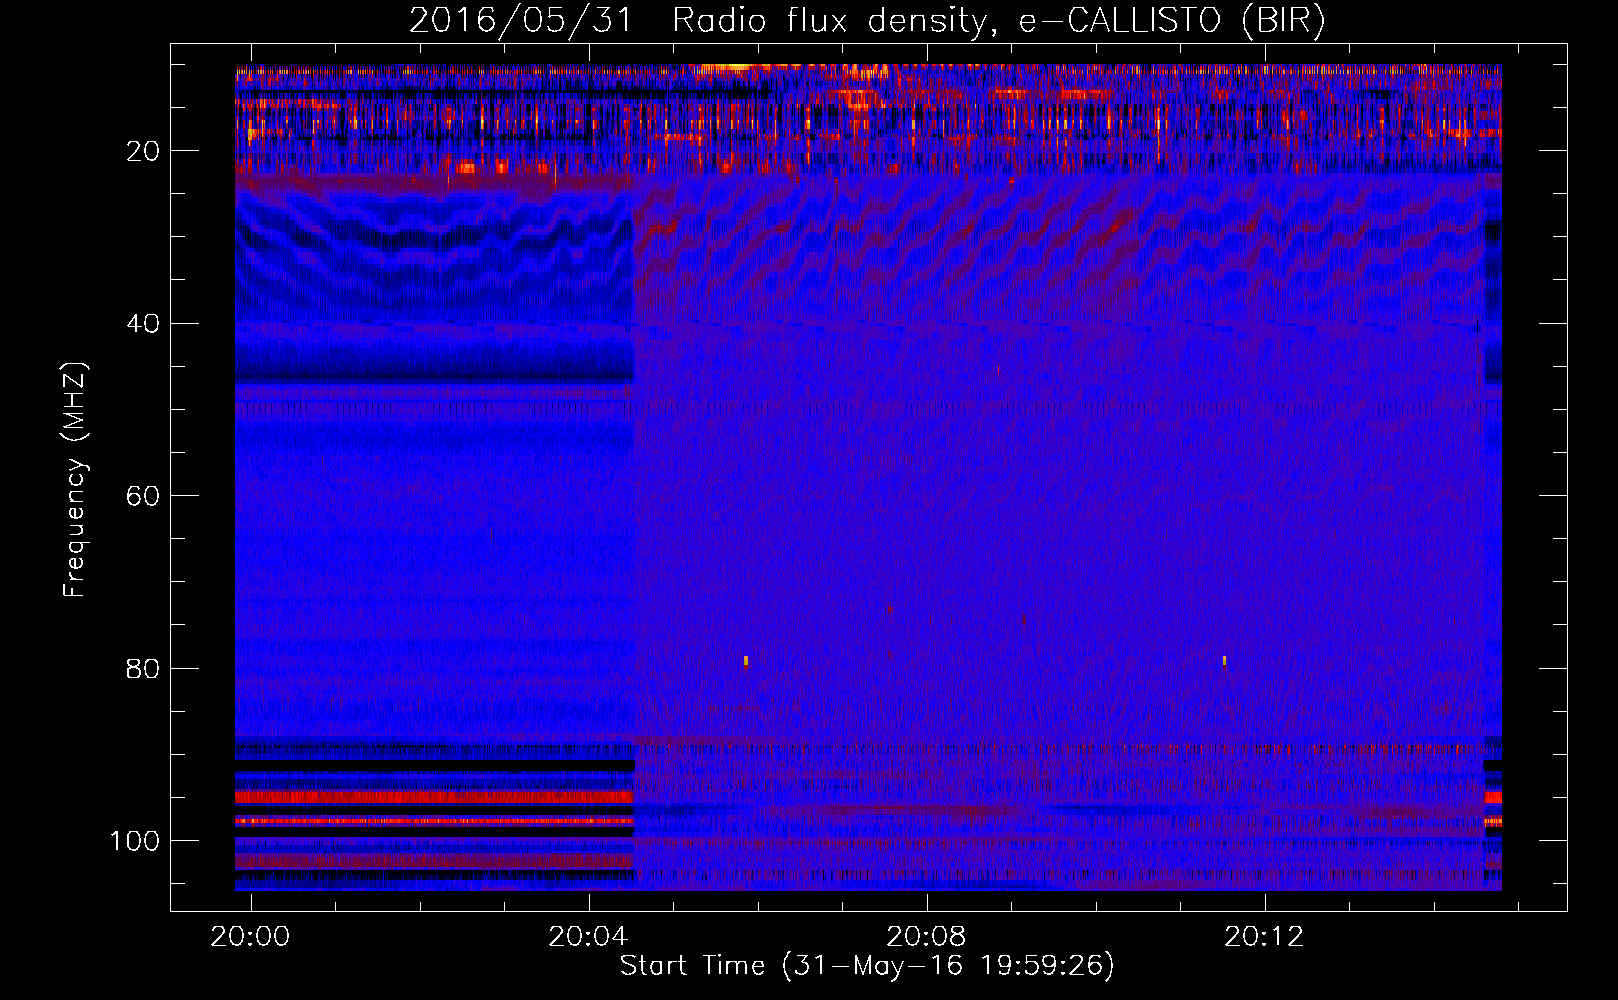This screenshot has height=1000, width=1618.
Task: Click the '20:12' time tick label
Action: 1264,936
